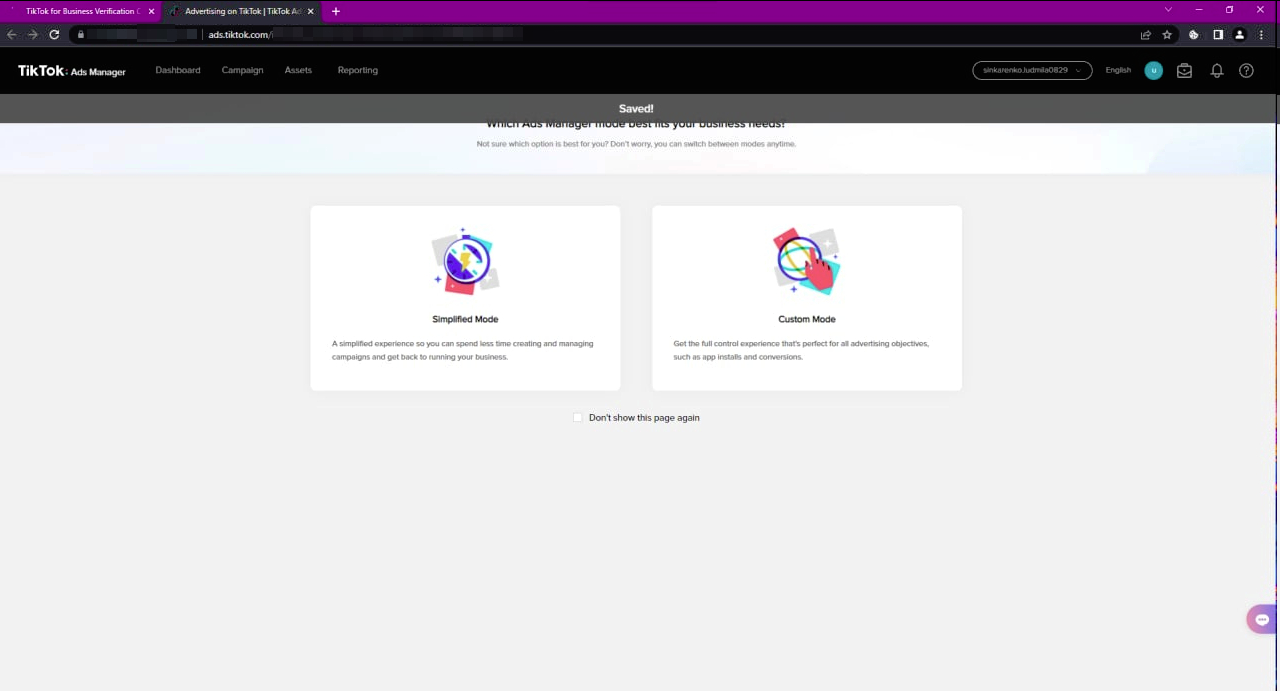The width and height of the screenshot is (1280, 691).
Task: Click the Simplified Mode illustration
Action: pyautogui.click(x=465, y=261)
